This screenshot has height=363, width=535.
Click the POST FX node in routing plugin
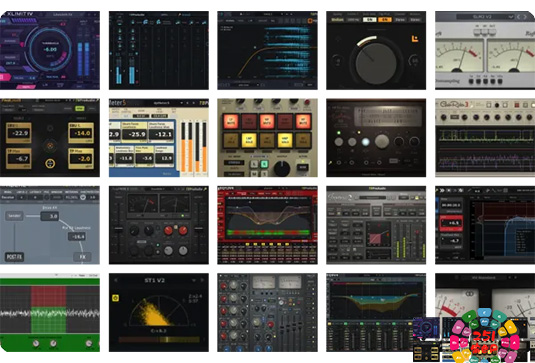14,257
